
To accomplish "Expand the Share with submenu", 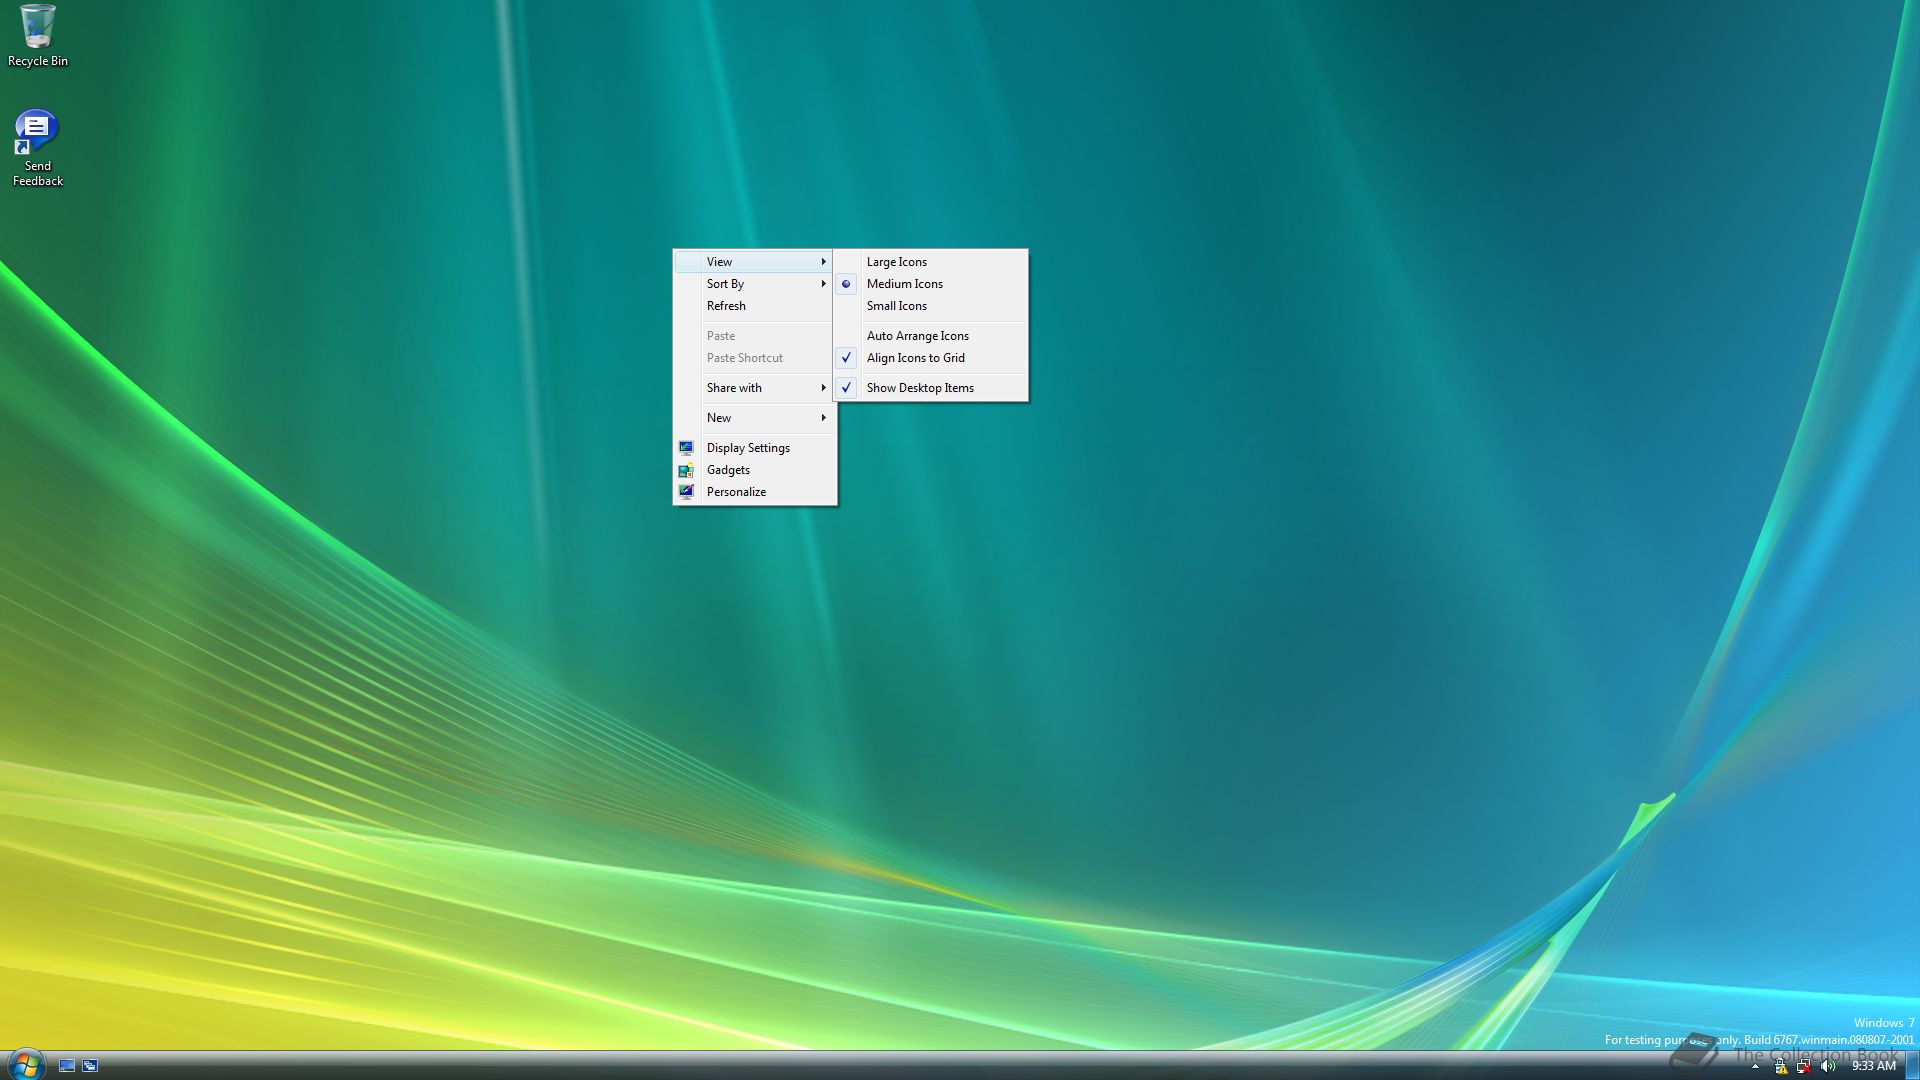I will click(x=754, y=388).
